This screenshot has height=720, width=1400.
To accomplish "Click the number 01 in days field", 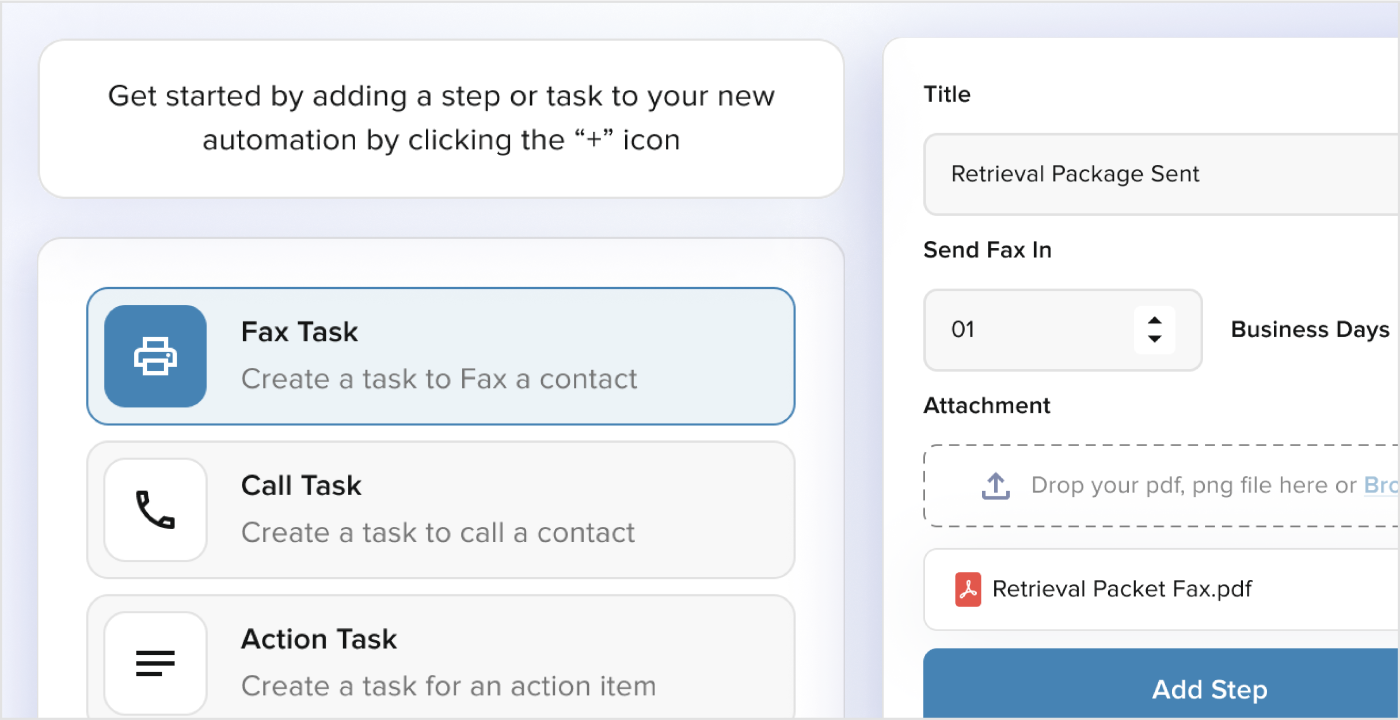I will pos(963,330).
